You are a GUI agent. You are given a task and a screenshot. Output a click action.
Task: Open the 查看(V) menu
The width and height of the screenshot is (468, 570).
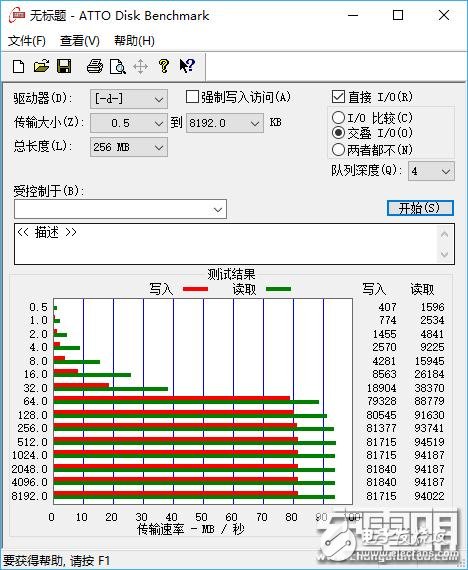click(x=80, y=41)
